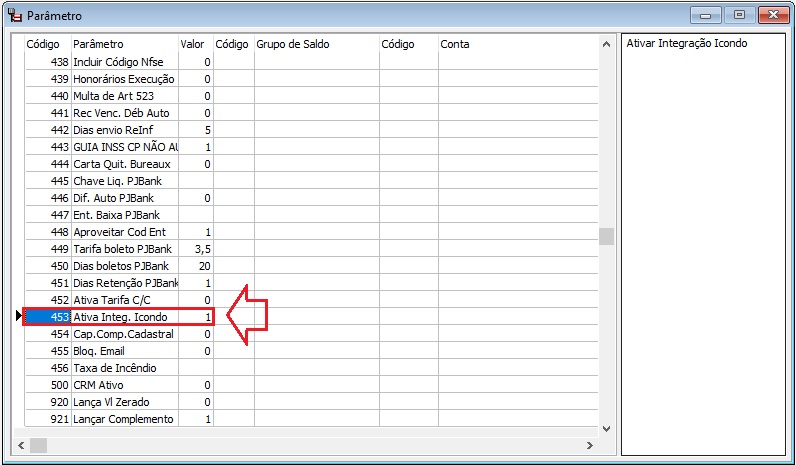
Task: Click the Parâmetro window icon in title bar
Action: point(14,16)
